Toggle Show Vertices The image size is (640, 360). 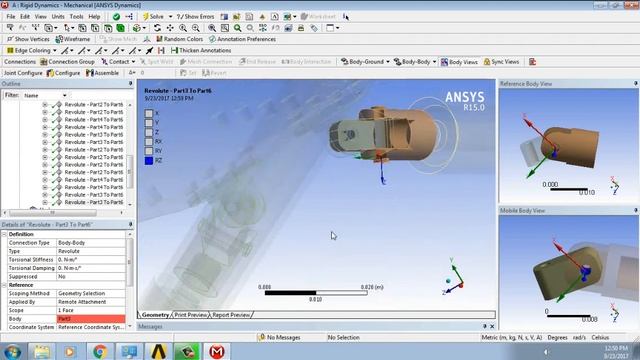tap(28, 39)
